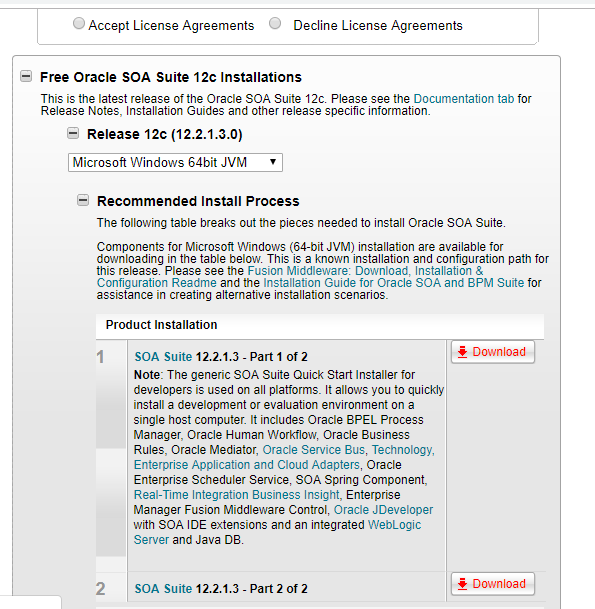This screenshot has height=609, width=595.
Task: Open the Documentation tab link
Action: (464, 99)
